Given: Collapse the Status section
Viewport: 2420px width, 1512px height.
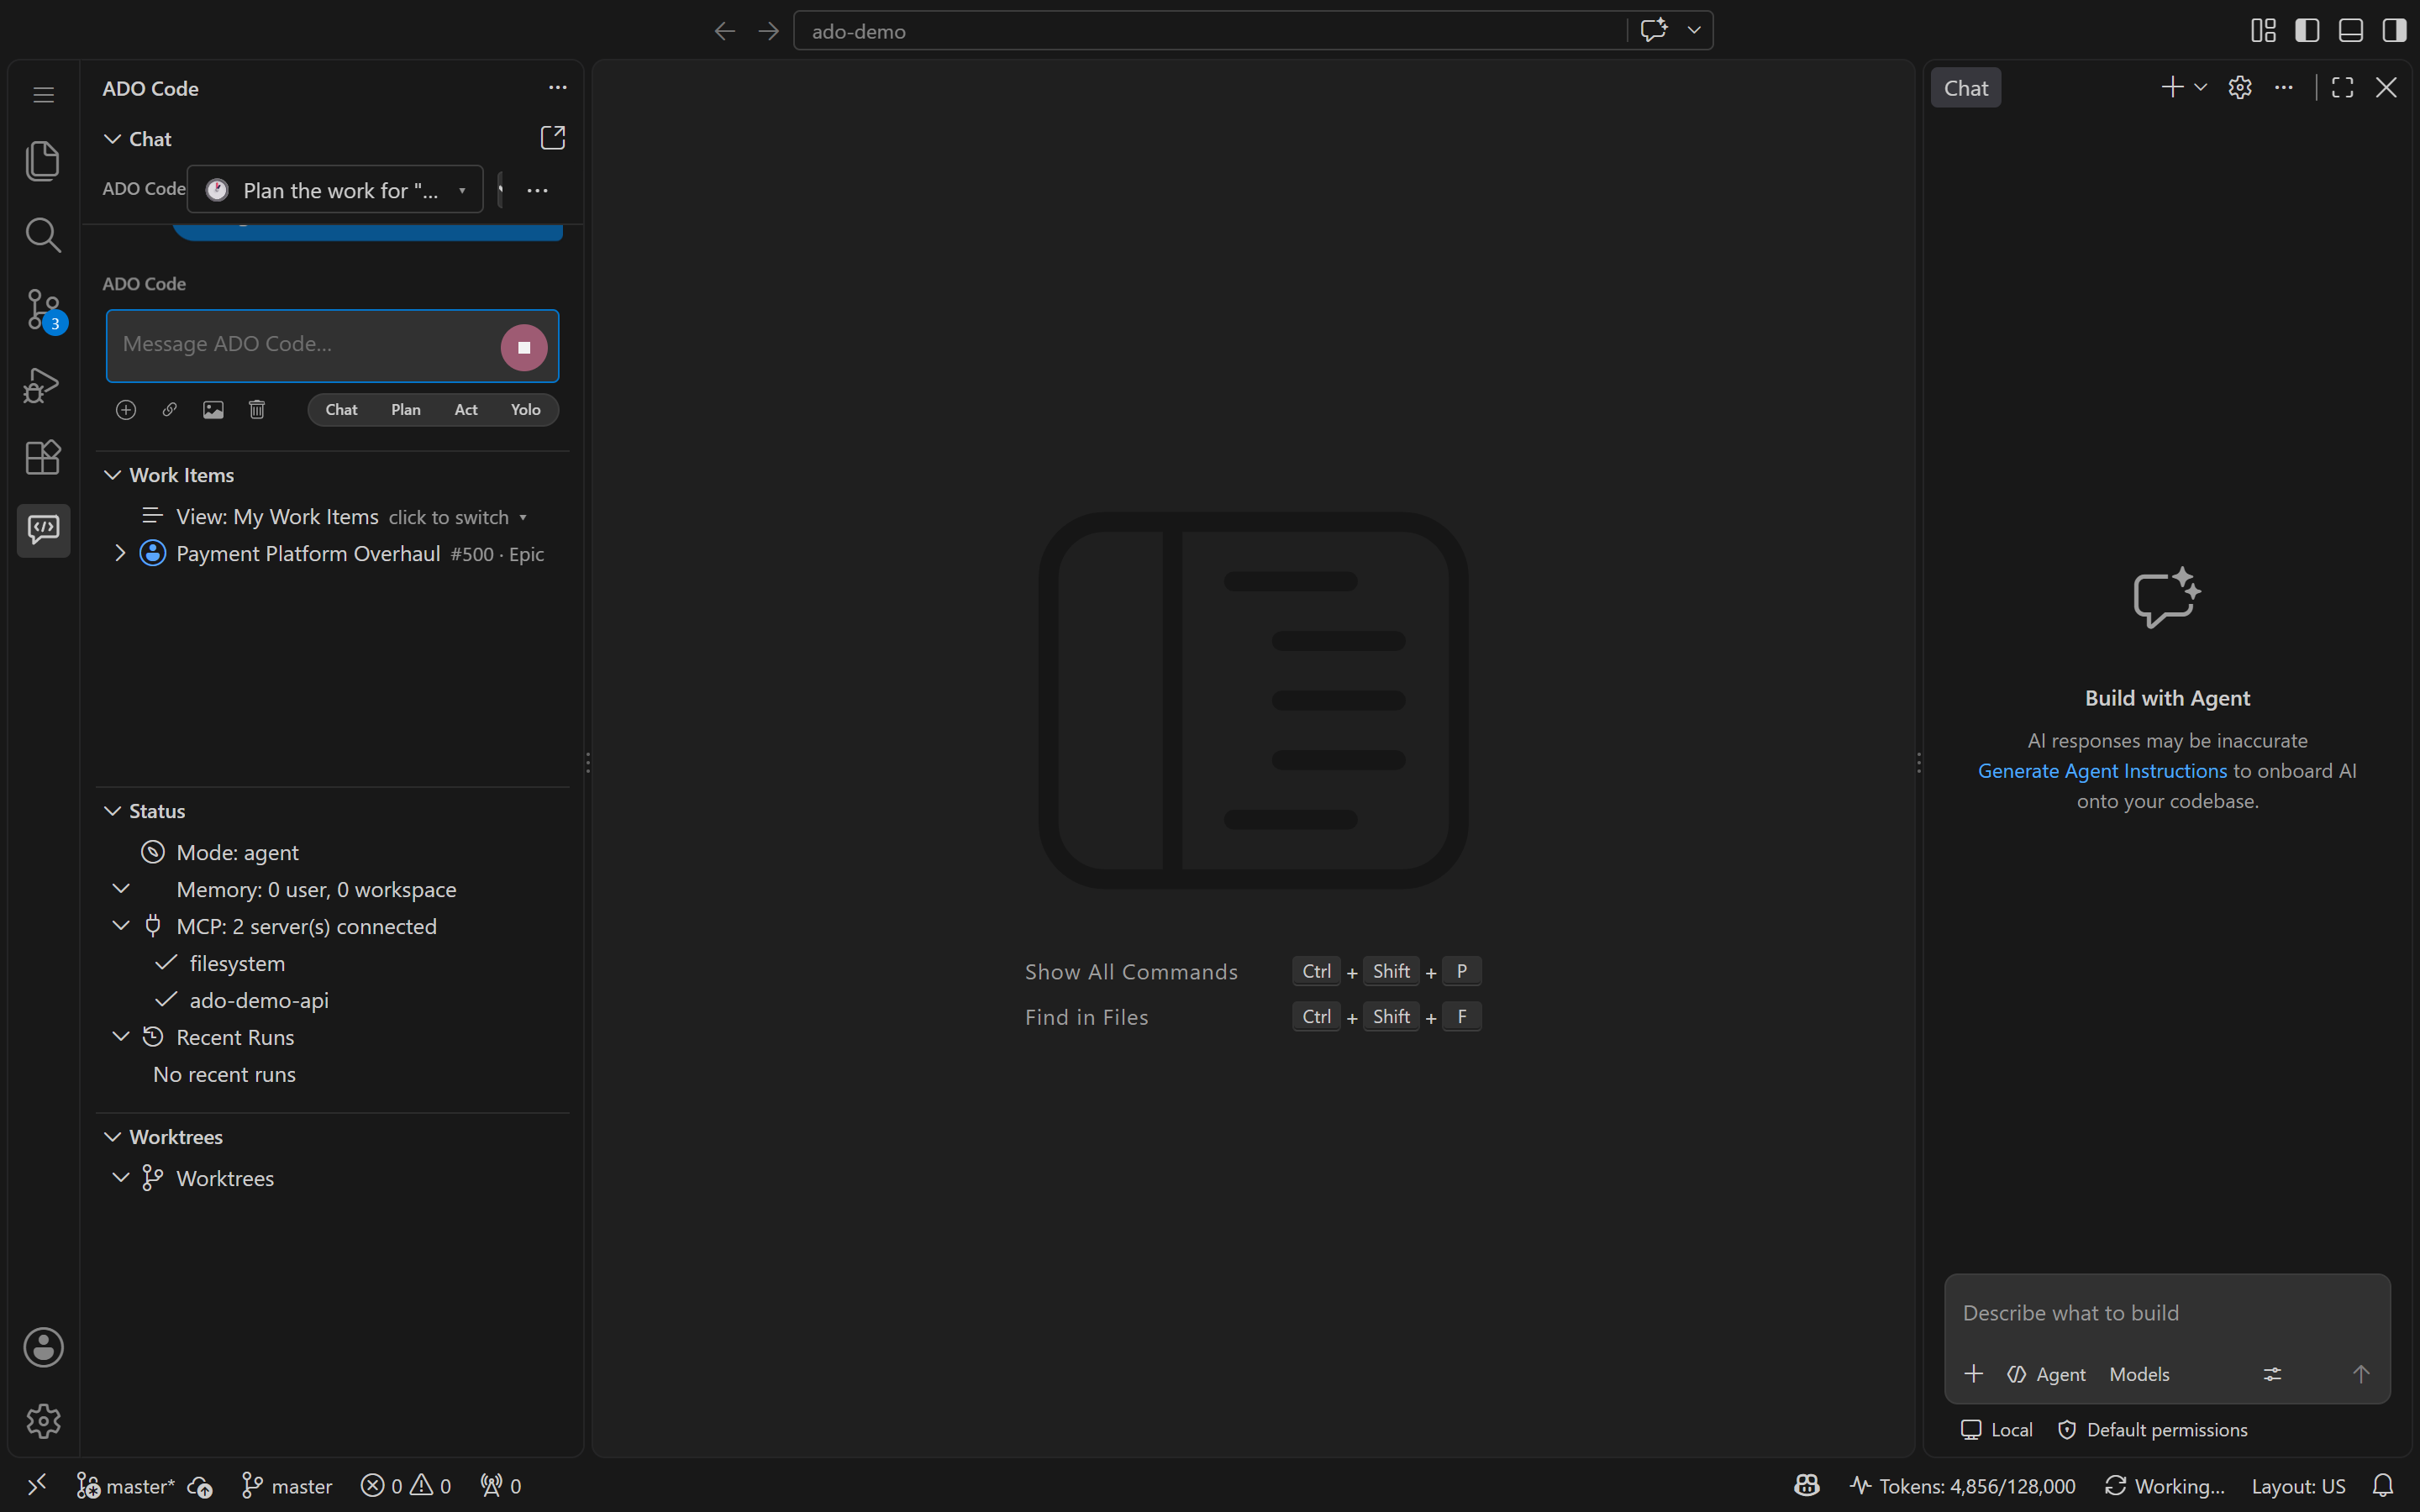Looking at the screenshot, I should [113, 811].
